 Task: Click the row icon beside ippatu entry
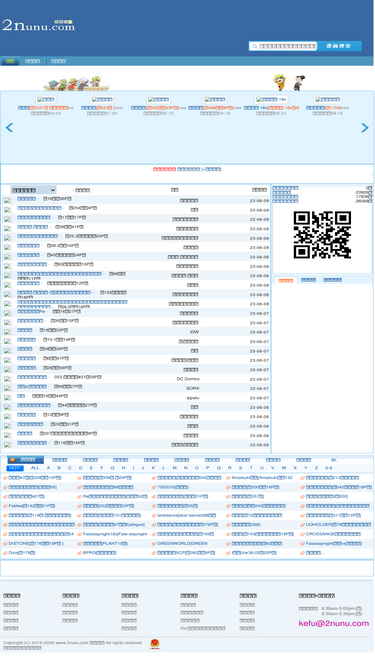7,397
